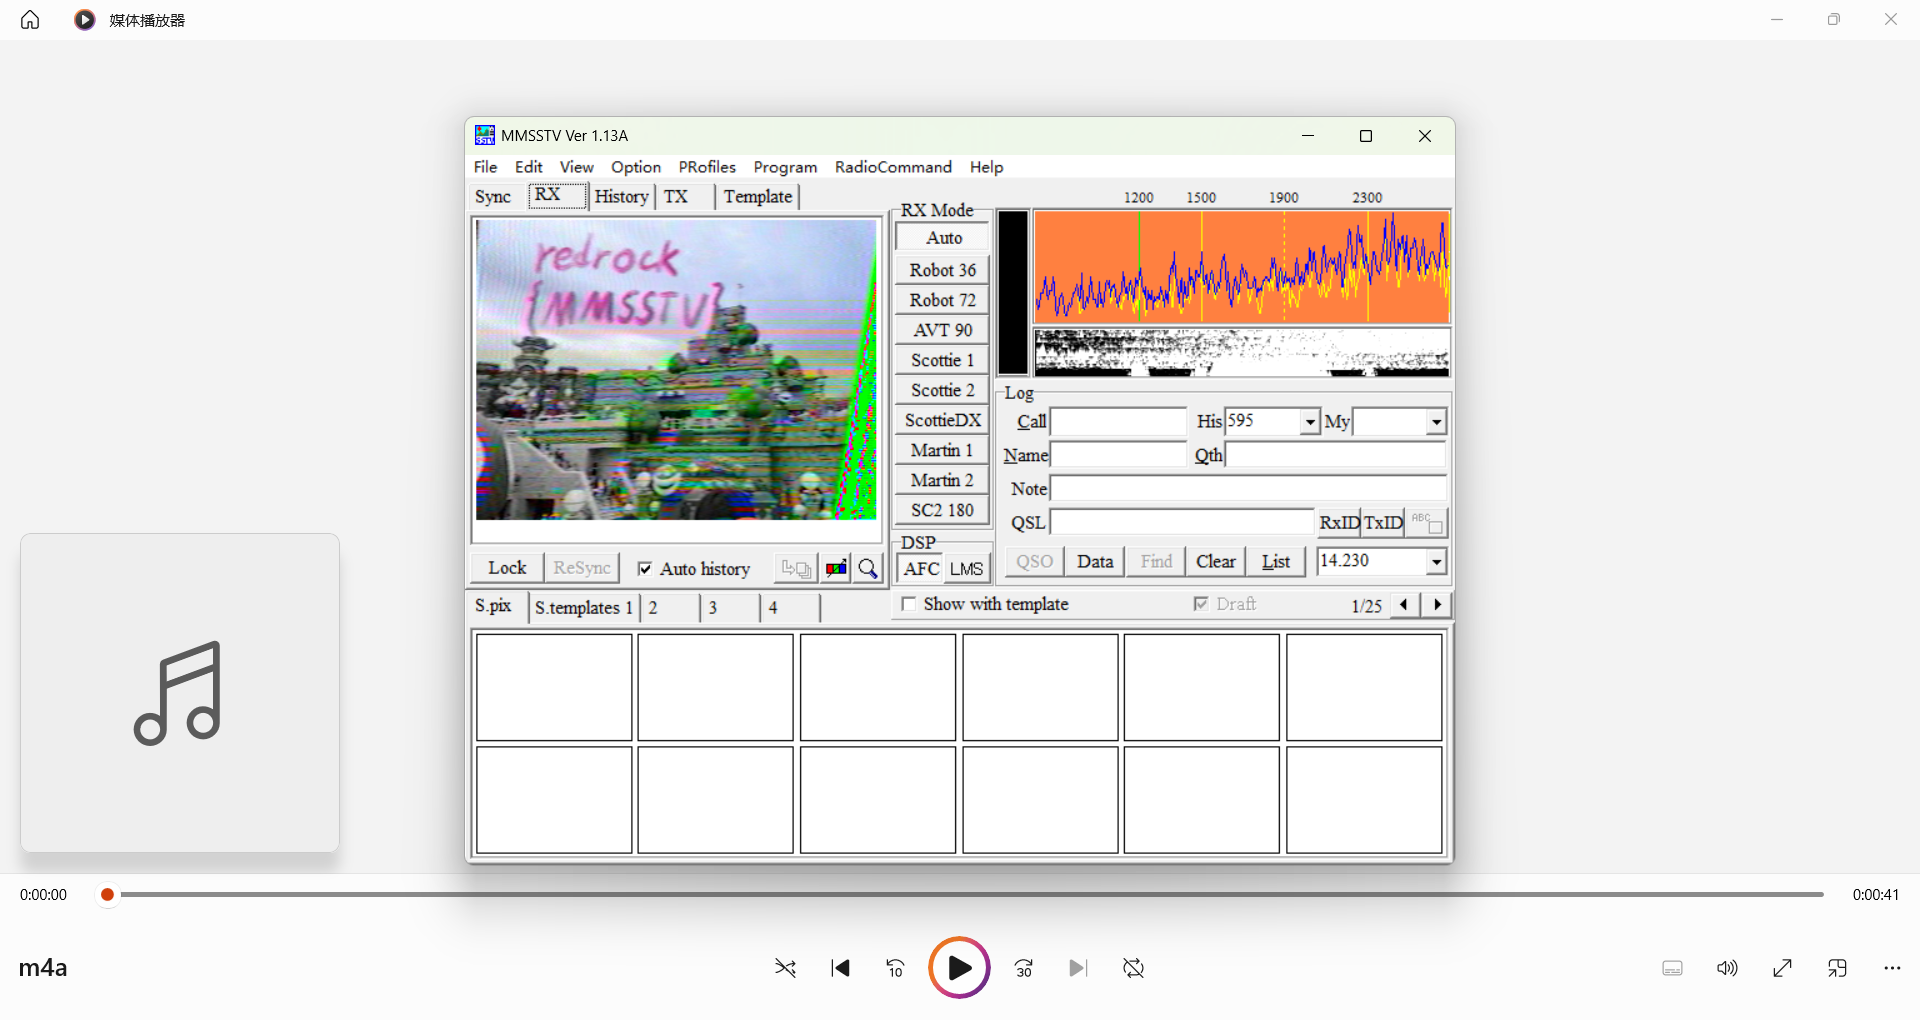Open the RadioCommand menu
The height and width of the screenshot is (1020, 1920).
pyautogui.click(x=893, y=167)
